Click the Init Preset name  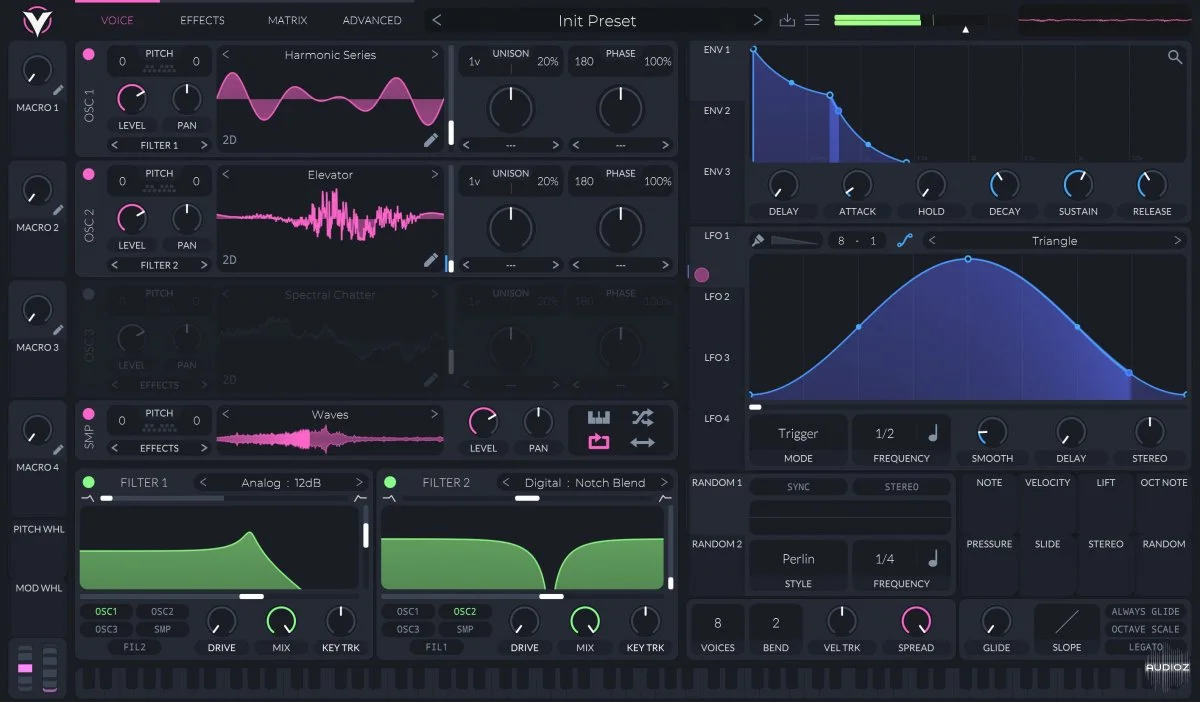tap(597, 20)
